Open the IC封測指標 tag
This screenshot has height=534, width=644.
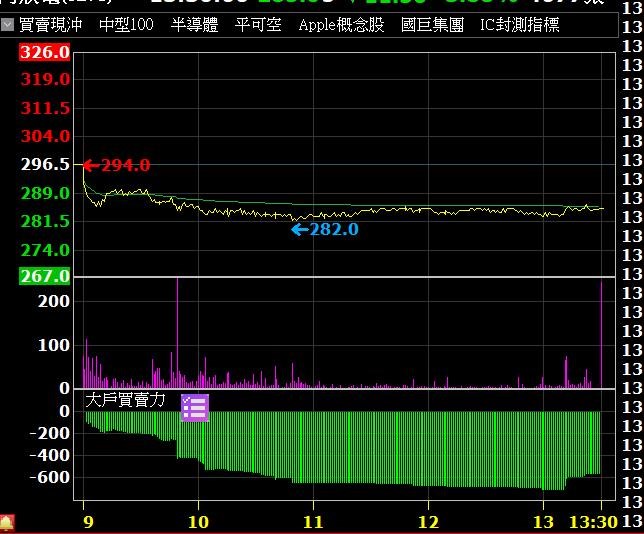520,25
